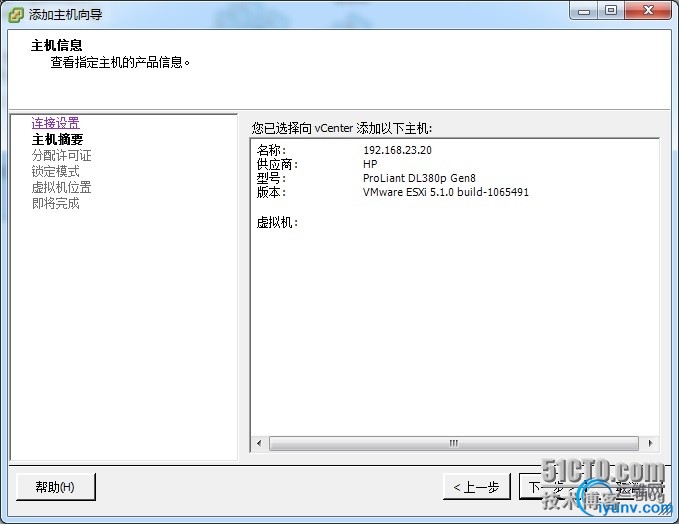Click the host IP 192.168.23.20
Image resolution: width=679 pixels, height=524 pixels.
(x=397, y=150)
